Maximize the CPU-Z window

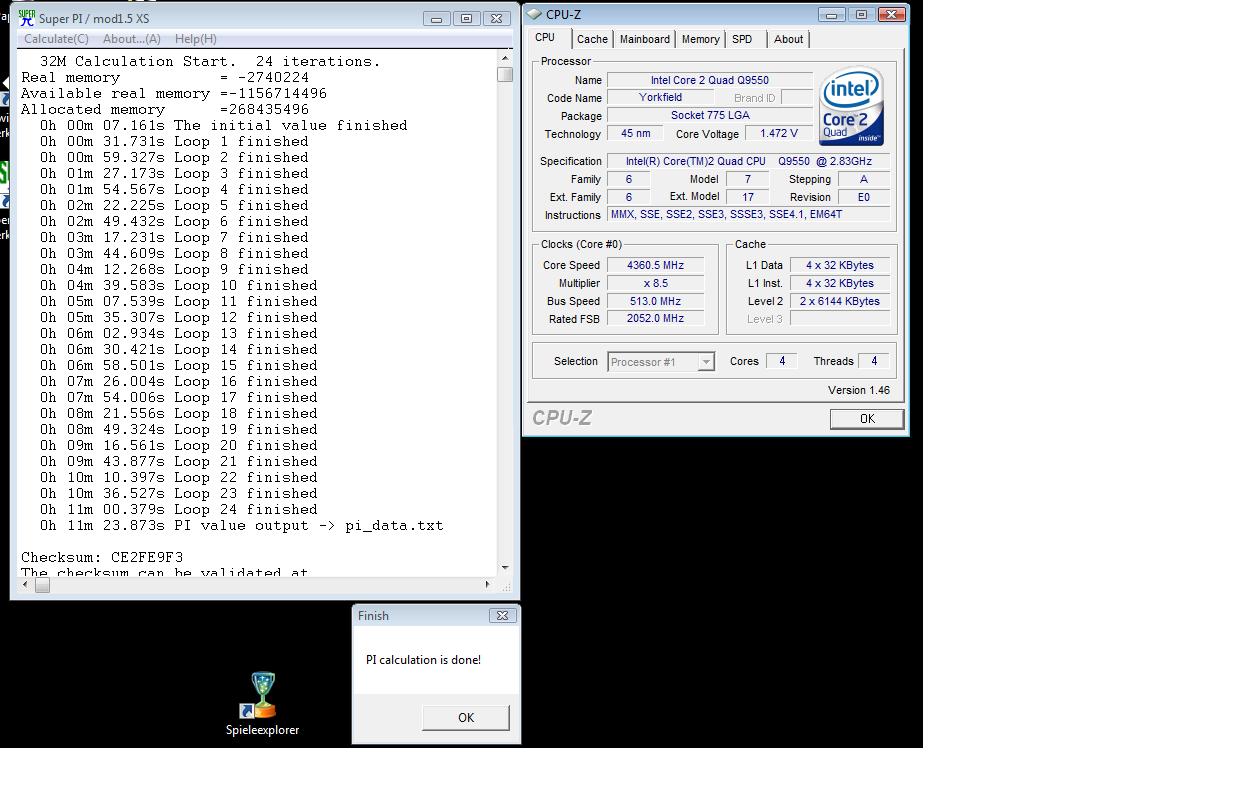[861, 14]
